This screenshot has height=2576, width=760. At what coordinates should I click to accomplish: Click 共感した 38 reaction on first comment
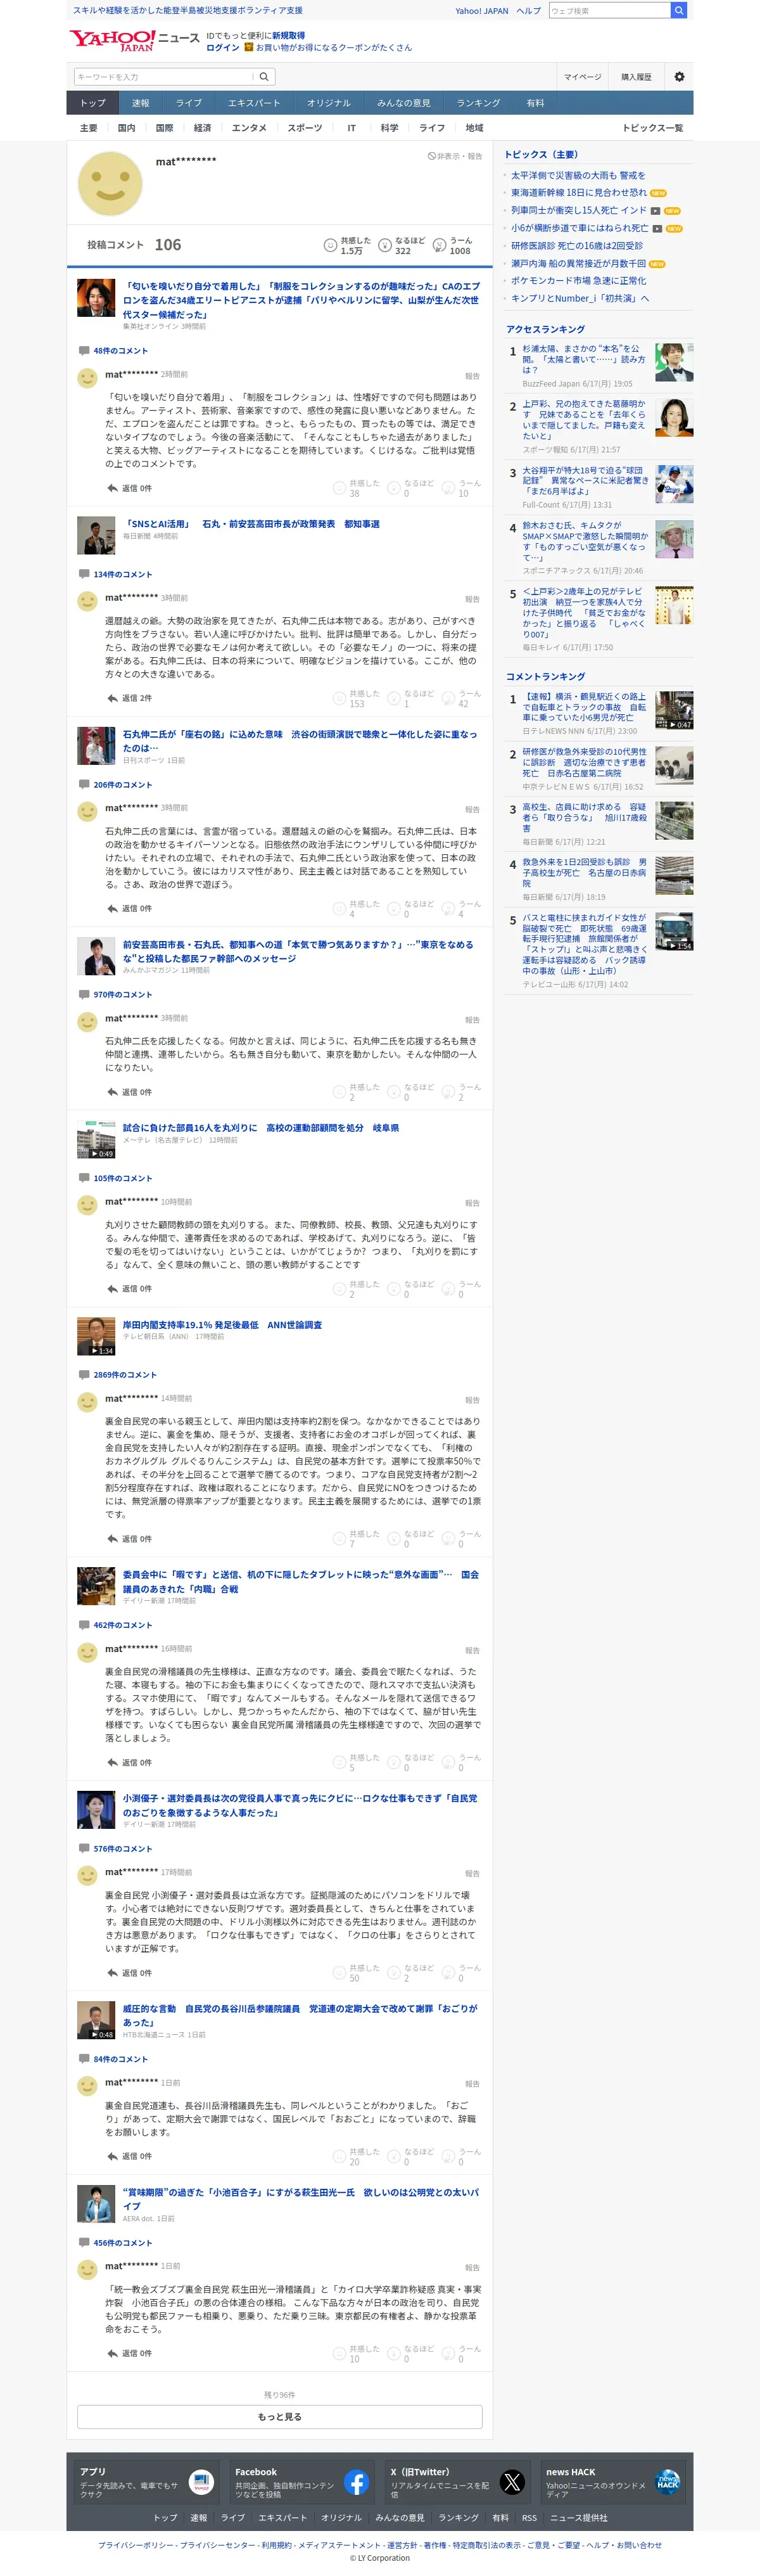pyautogui.click(x=339, y=488)
